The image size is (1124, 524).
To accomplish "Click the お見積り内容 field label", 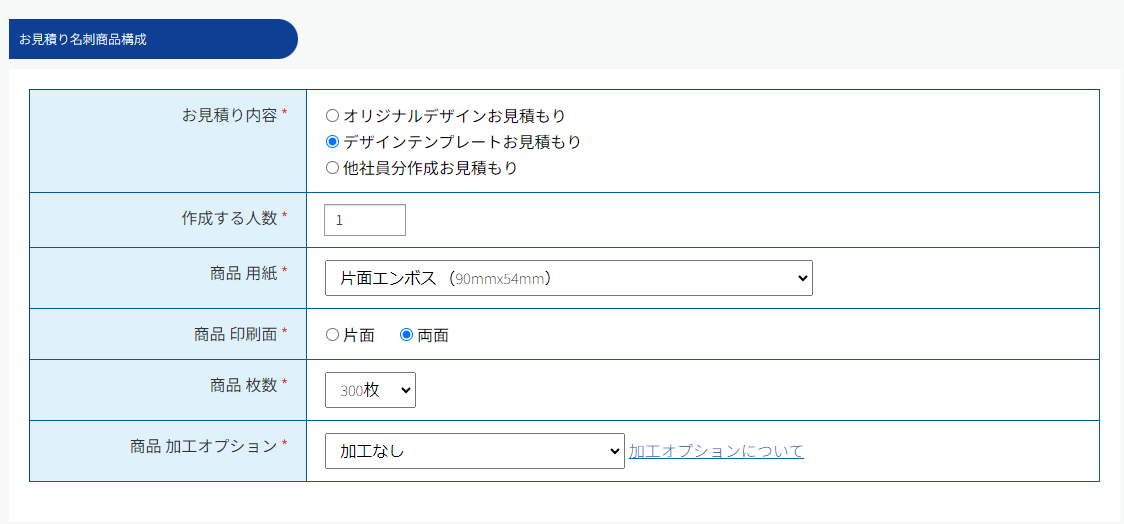I will tap(229, 115).
